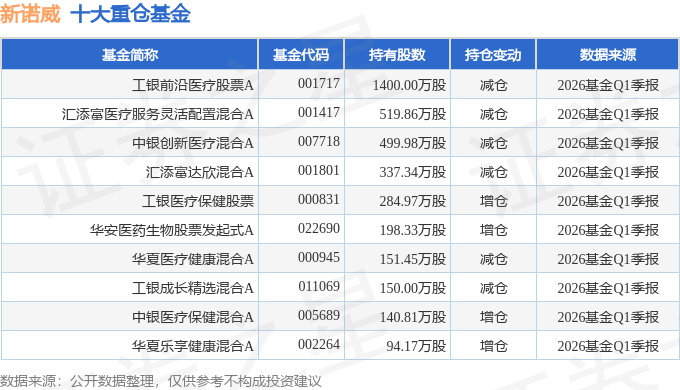Click 增仓 in the 华夏乐享健康混合A row
Viewport: 680px width, 390px height.
pyautogui.click(x=494, y=346)
